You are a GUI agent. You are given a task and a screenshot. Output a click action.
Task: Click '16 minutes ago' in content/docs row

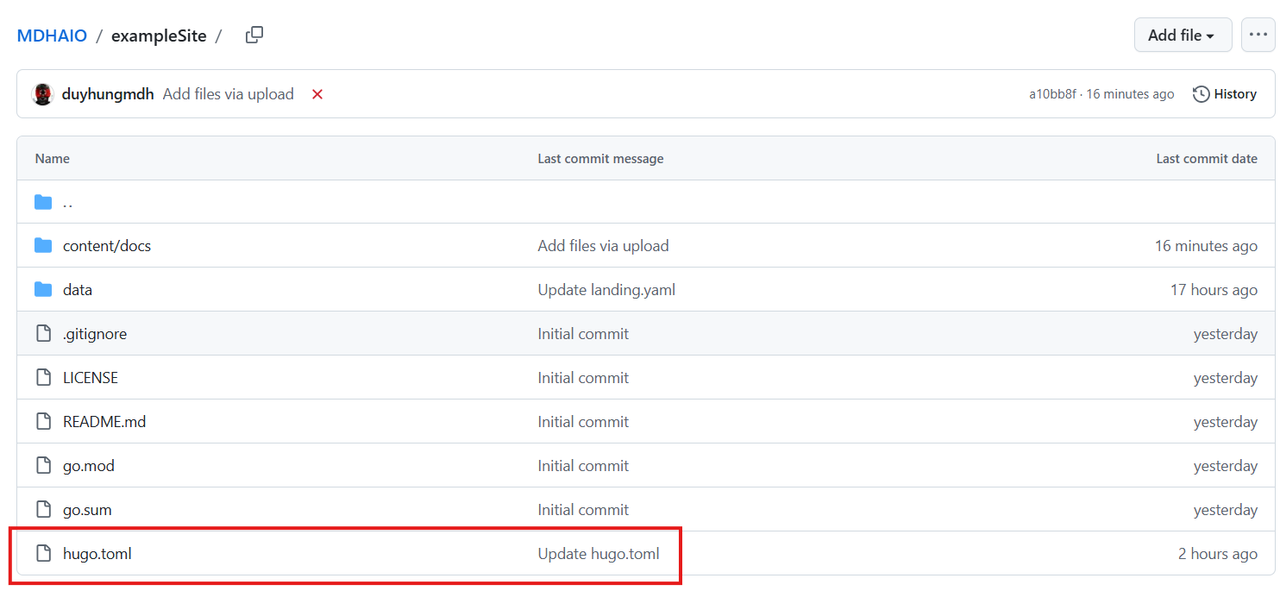(x=1206, y=246)
